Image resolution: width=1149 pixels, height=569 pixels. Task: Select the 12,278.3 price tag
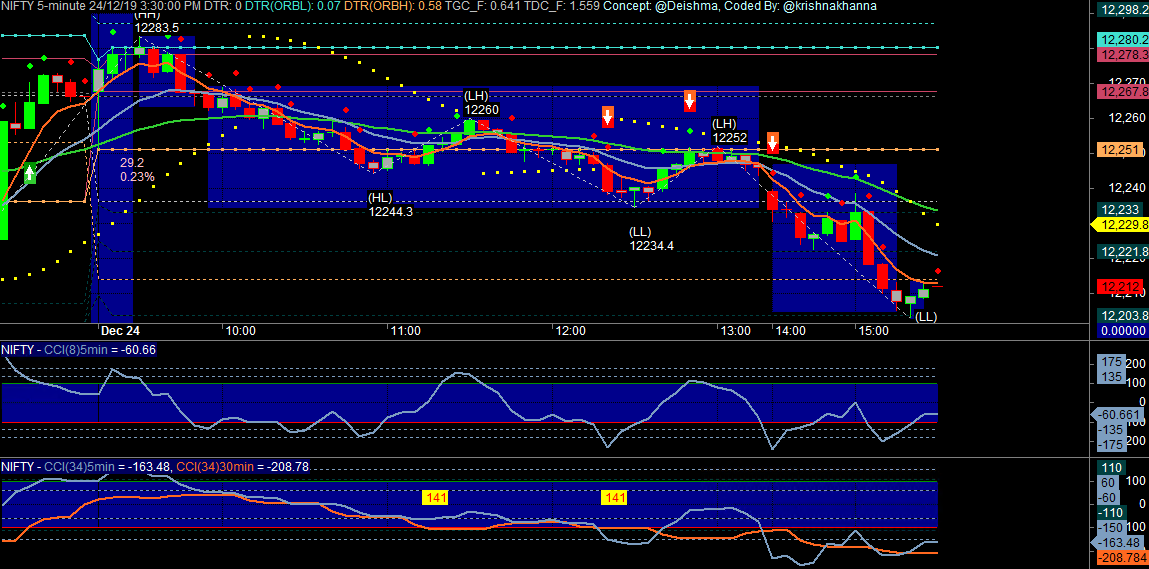click(x=1123, y=55)
